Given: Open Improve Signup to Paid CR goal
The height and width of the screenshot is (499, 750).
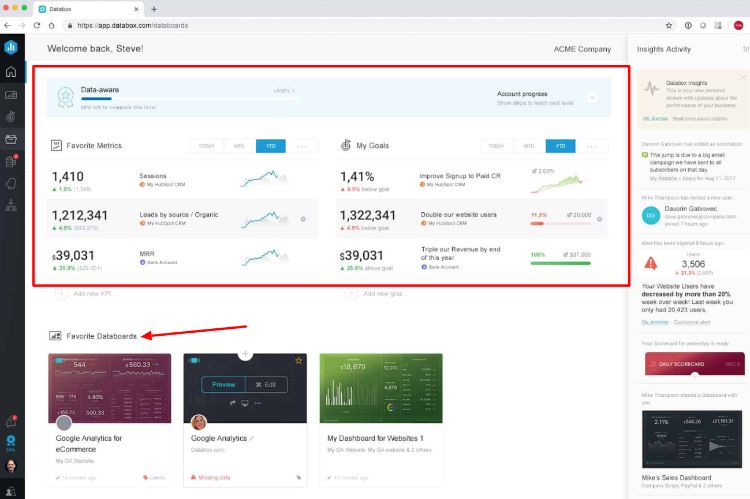Looking at the screenshot, I should point(472,181).
